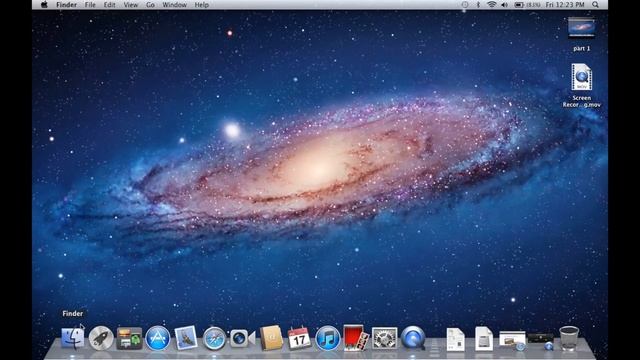Open FaceTime camera icon in Dock

tap(242, 338)
